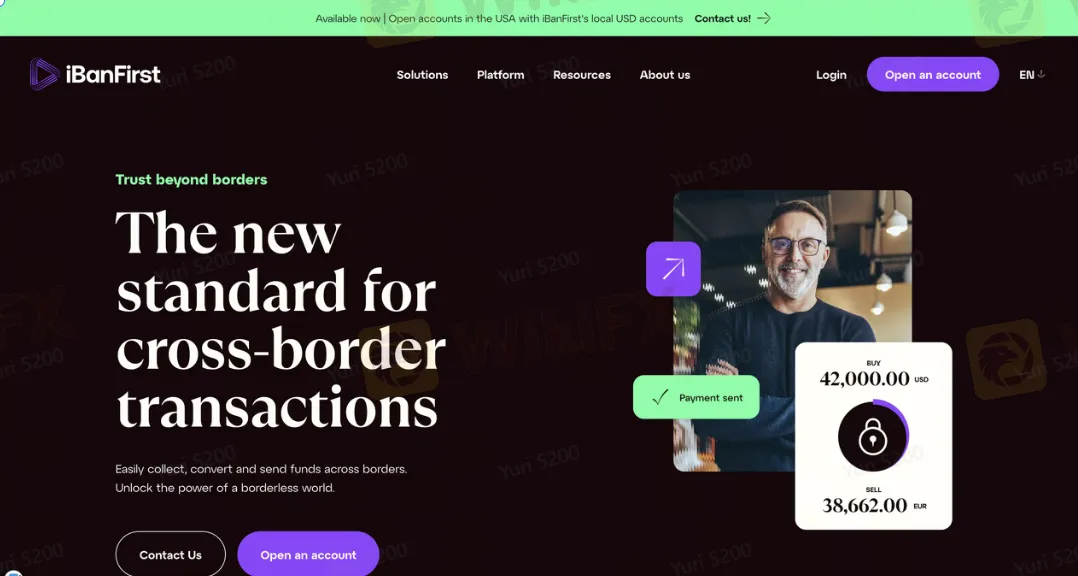Viewport: 1078px width, 576px height.
Task: Open the About us menu
Action: point(665,75)
